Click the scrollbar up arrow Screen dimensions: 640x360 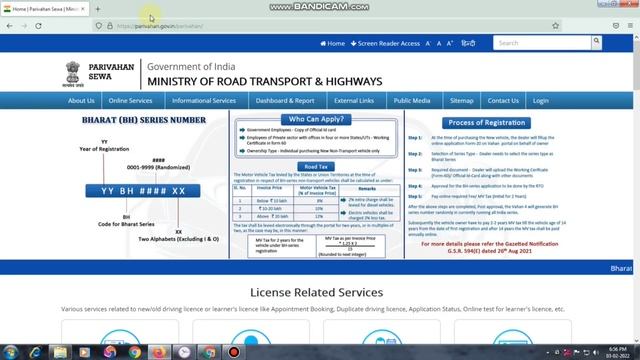(x=636, y=38)
